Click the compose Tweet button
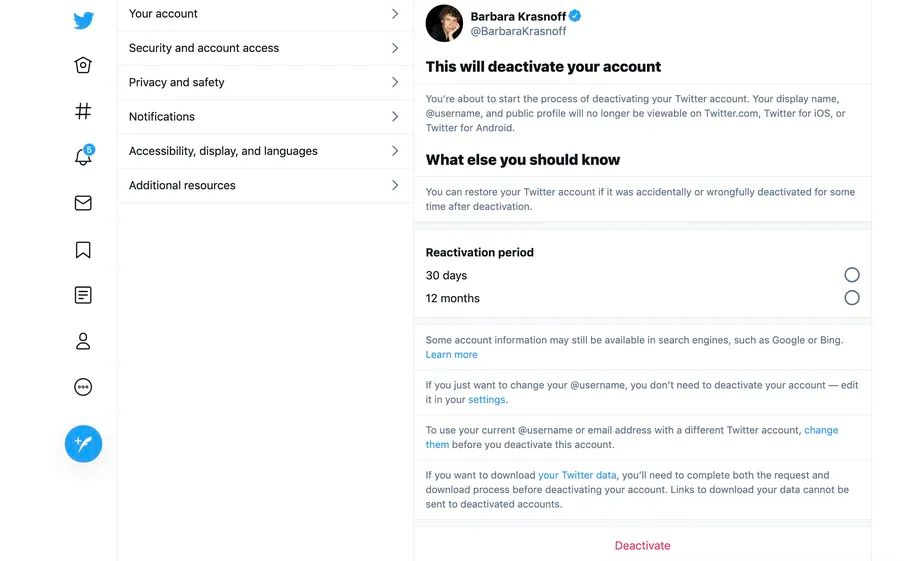Viewport: 920px width, 561px height. (x=83, y=443)
